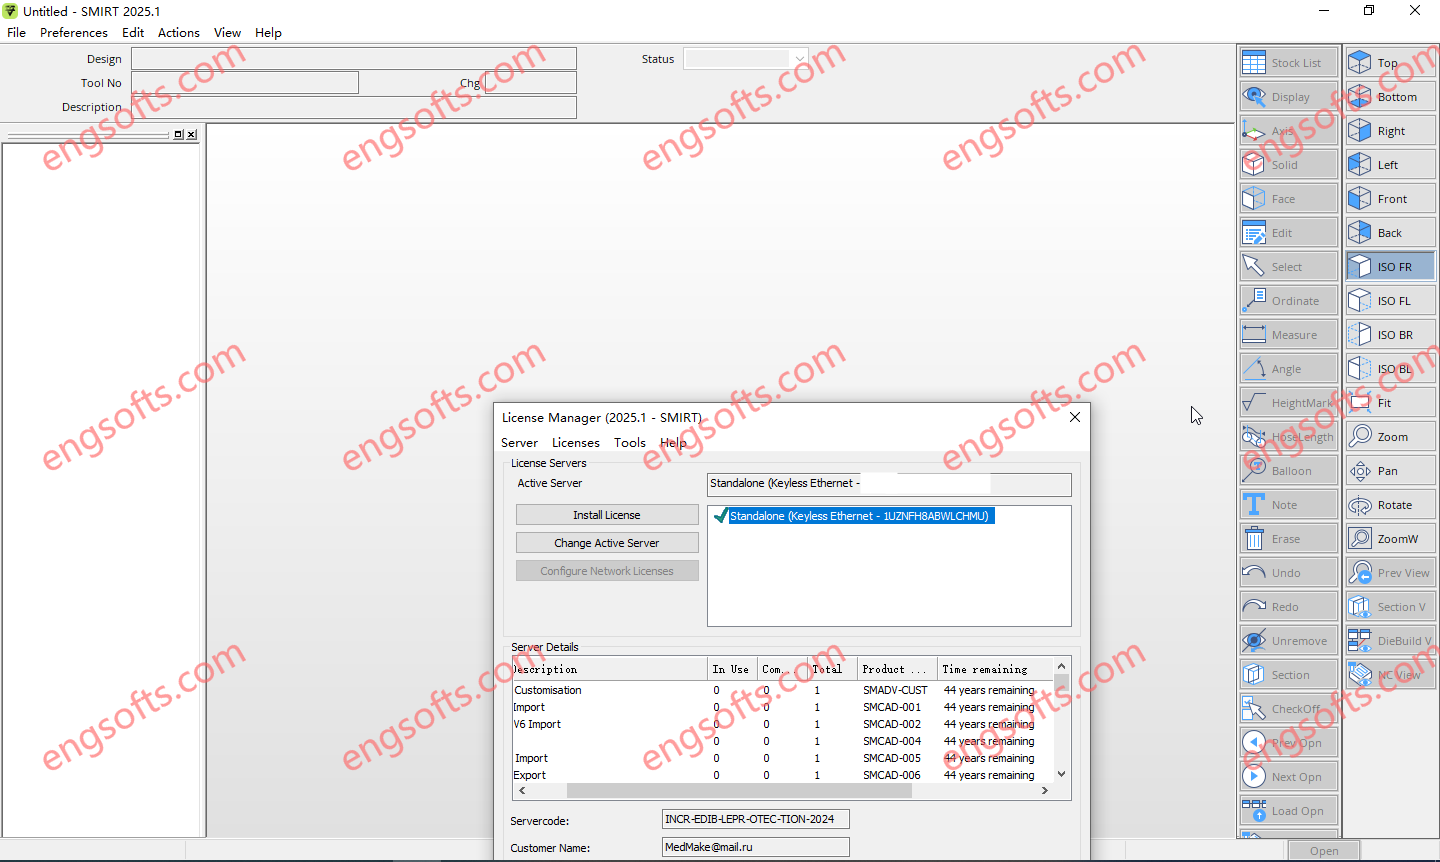Select the Standalone Keyless Ethernet server entry
The height and width of the screenshot is (862, 1440).
[x=861, y=516]
